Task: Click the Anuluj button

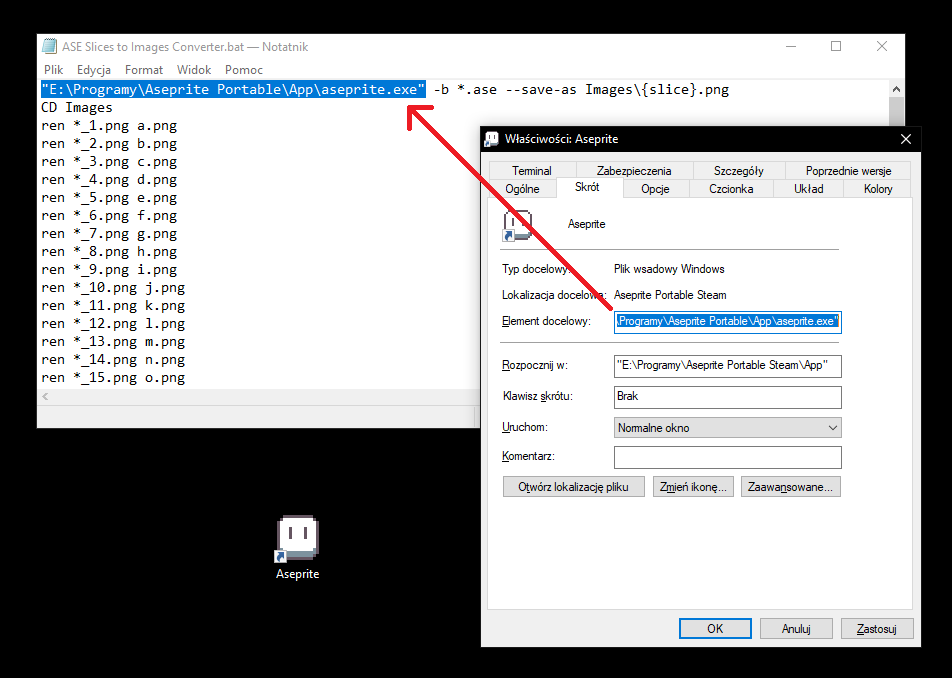Action: click(x=796, y=629)
